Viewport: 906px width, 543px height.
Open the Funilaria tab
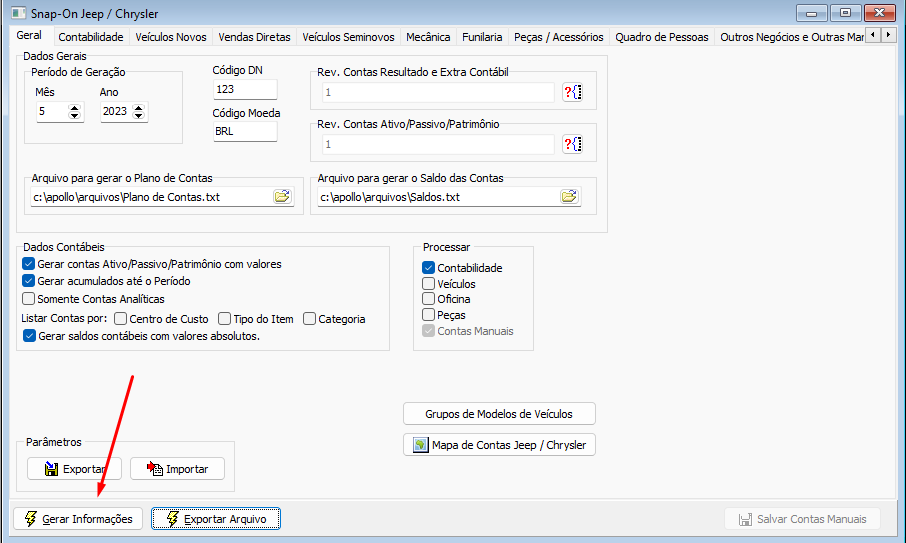click(482, 37)
